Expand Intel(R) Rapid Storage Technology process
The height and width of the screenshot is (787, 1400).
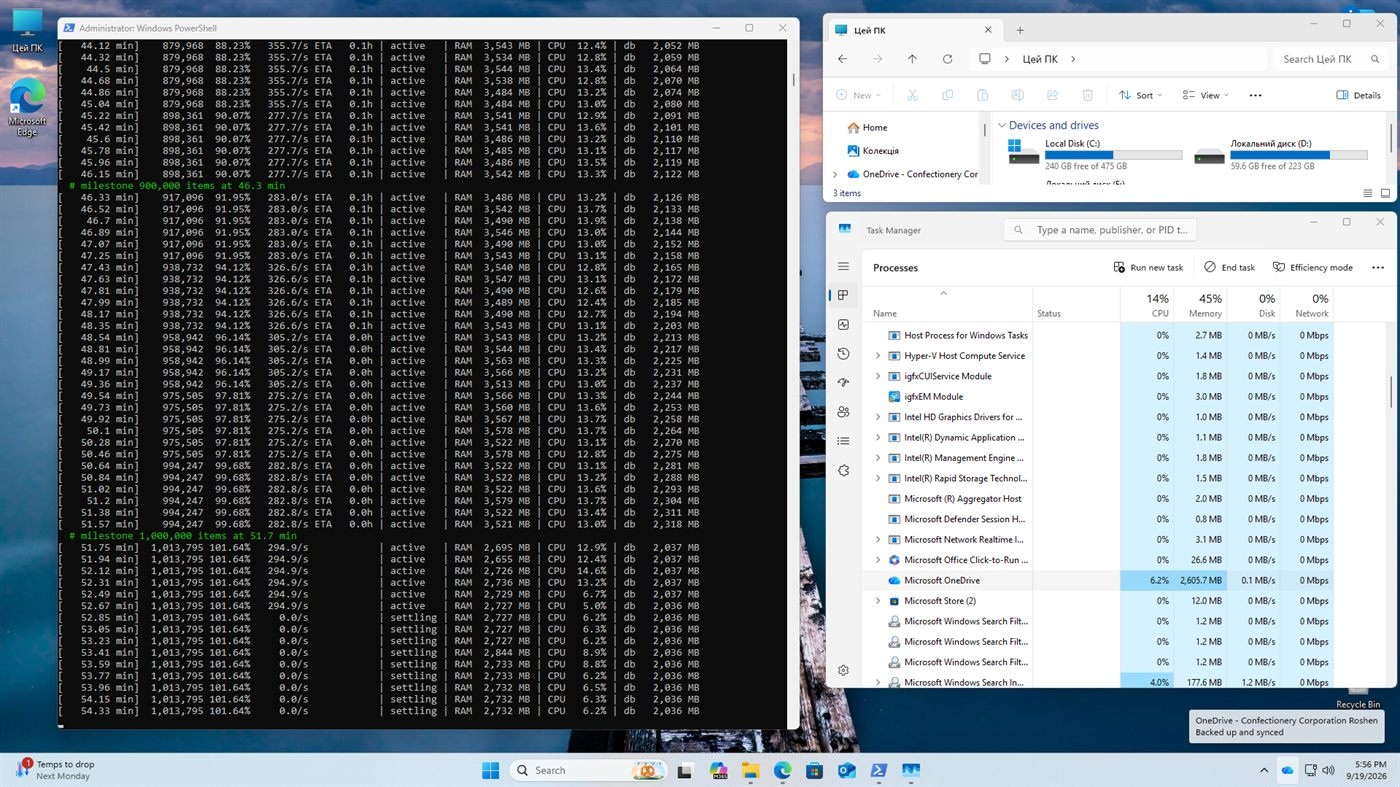tap(878, 478)
